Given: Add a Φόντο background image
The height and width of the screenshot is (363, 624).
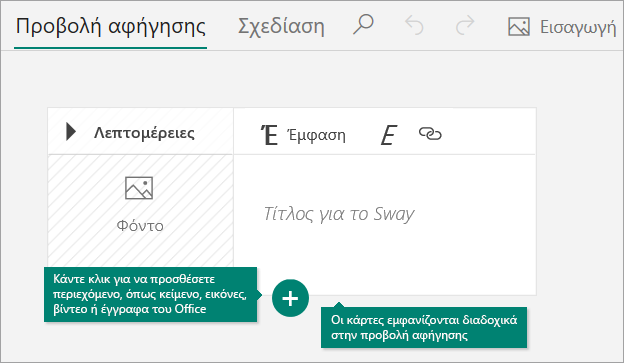Looking at the screenshot, I should [x=140, y=204].
